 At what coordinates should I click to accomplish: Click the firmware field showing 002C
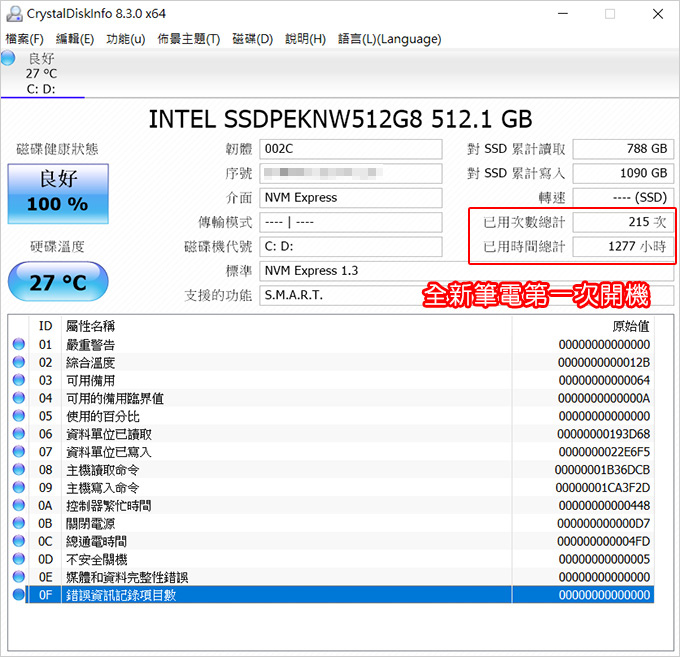[350, 149]
